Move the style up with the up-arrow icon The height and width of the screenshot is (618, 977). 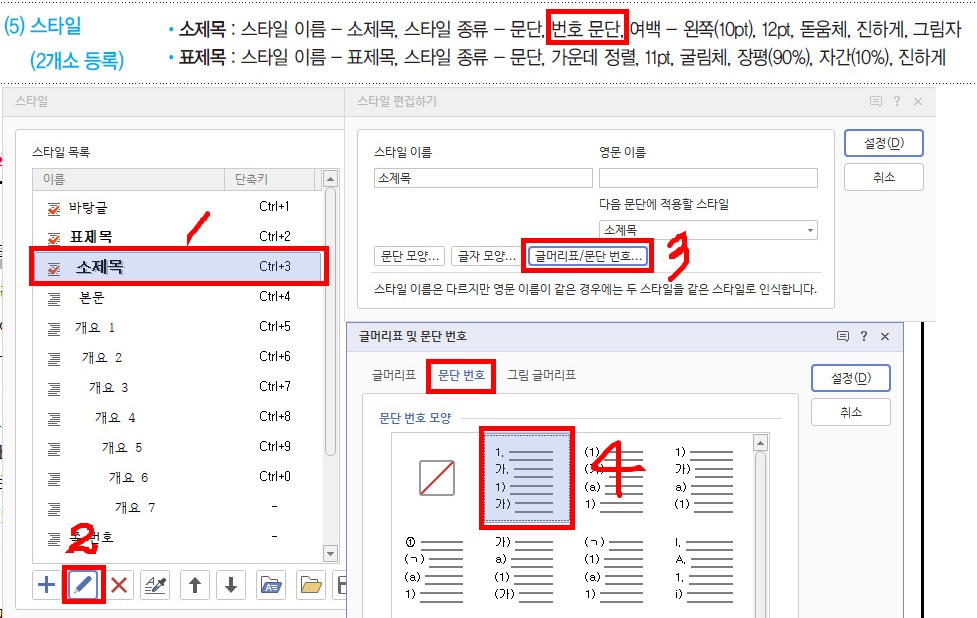pos(194,585)
